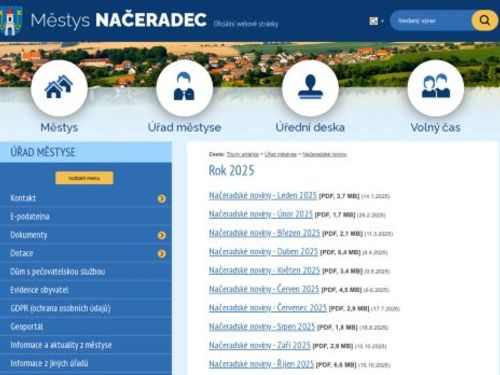The height and width of the screenshot is (375, 500).
Task: Open the Městys houses icon
Action: [x=59, y=88]
